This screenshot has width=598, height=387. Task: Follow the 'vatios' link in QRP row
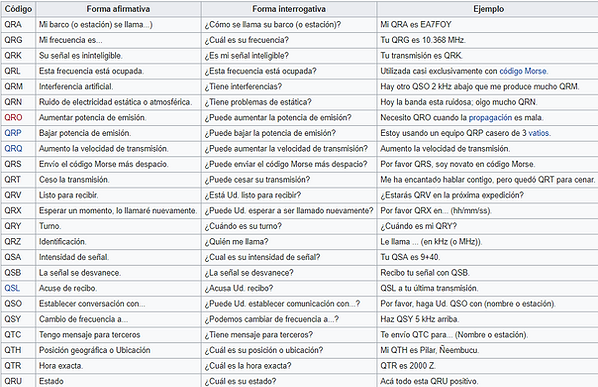click(539, 133)
